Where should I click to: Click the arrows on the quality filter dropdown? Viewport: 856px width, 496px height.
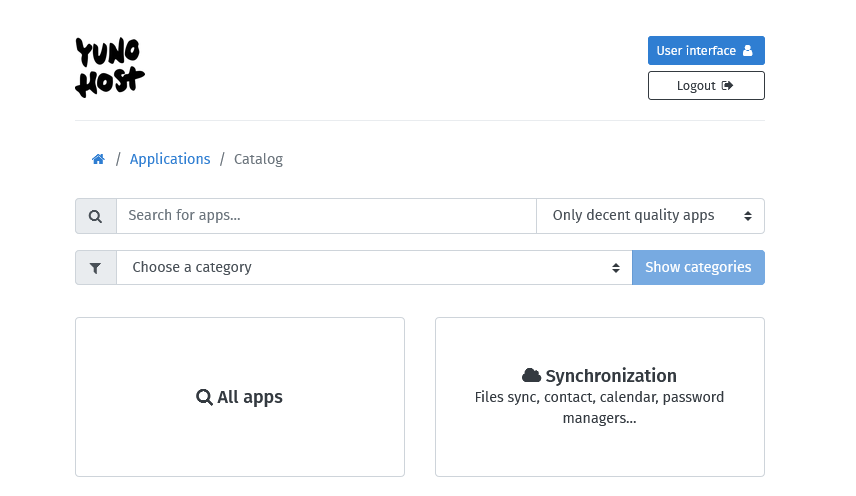(x=748, y=216)
